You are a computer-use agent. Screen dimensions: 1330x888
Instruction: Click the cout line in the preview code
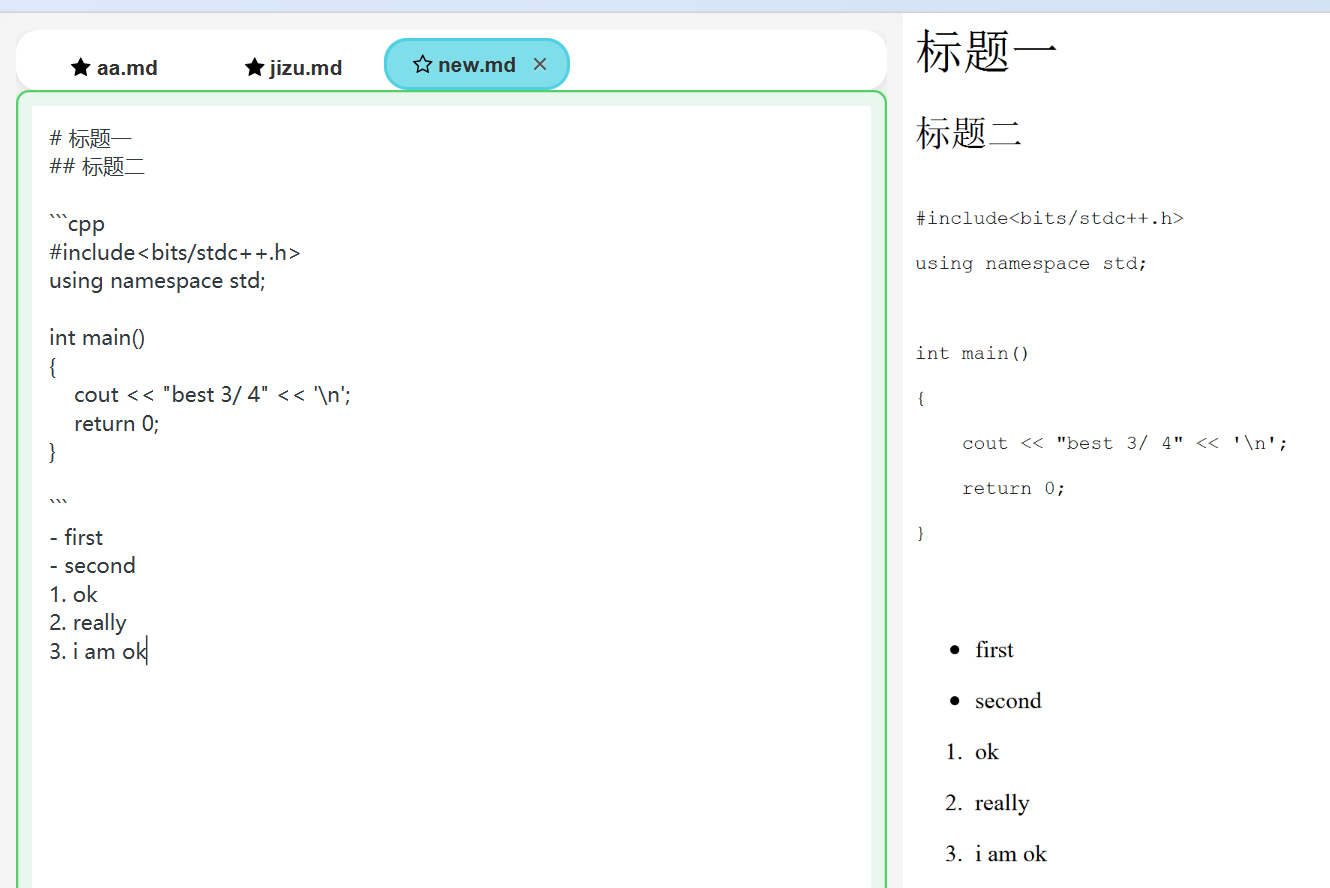click(1125, 443)
